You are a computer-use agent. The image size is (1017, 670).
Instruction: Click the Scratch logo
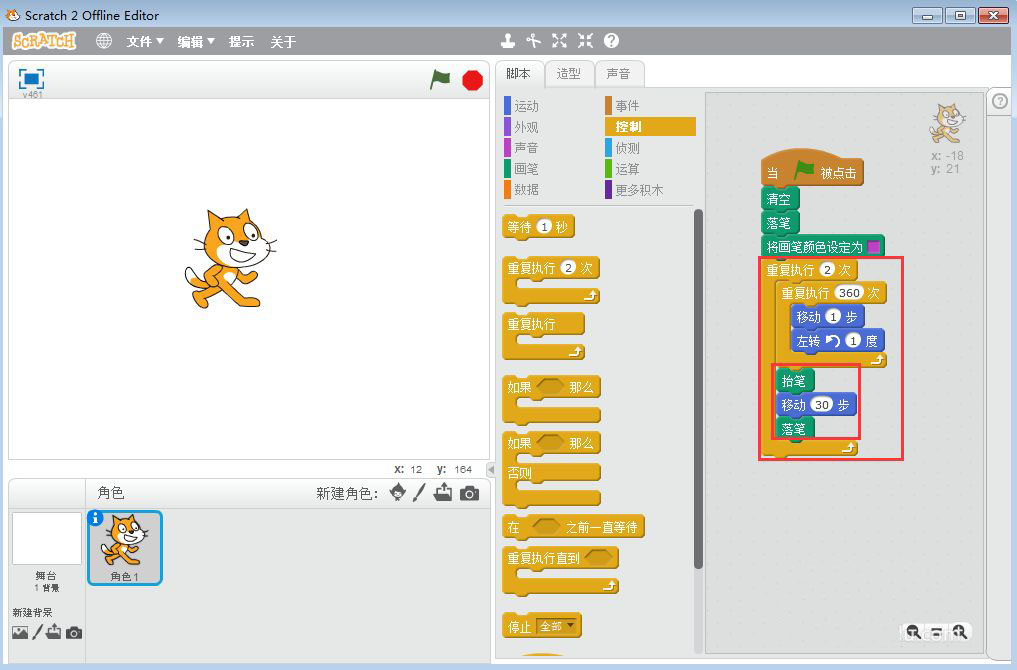(44, 41)
